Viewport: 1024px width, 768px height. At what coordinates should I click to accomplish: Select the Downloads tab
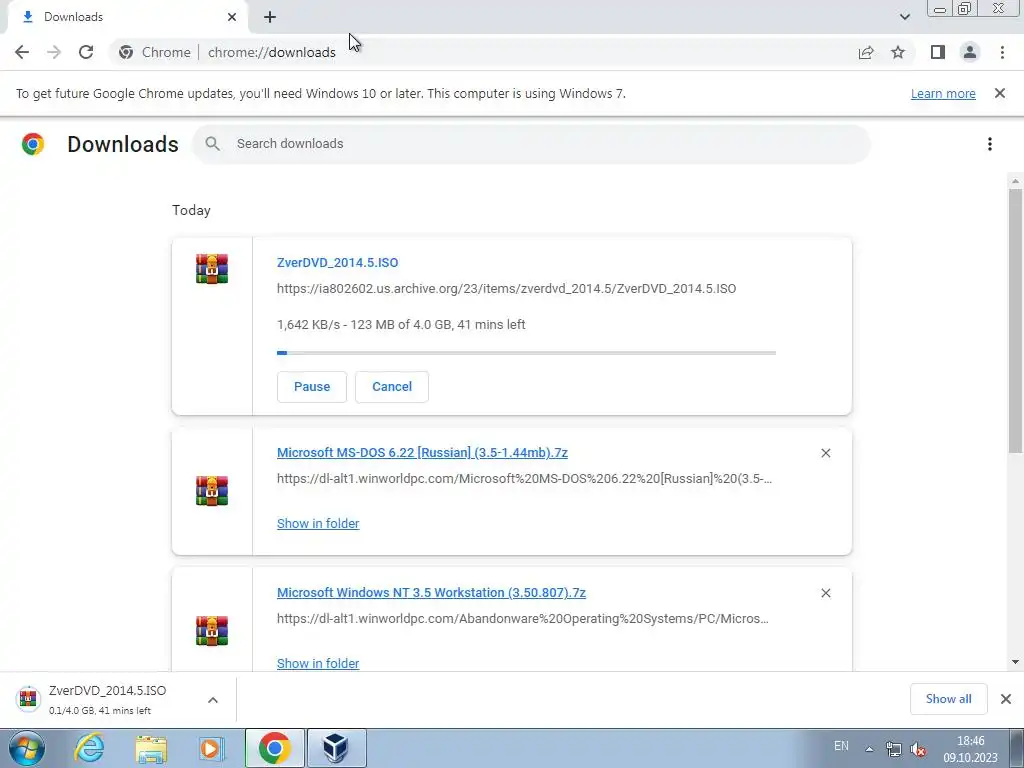point(128,17)
